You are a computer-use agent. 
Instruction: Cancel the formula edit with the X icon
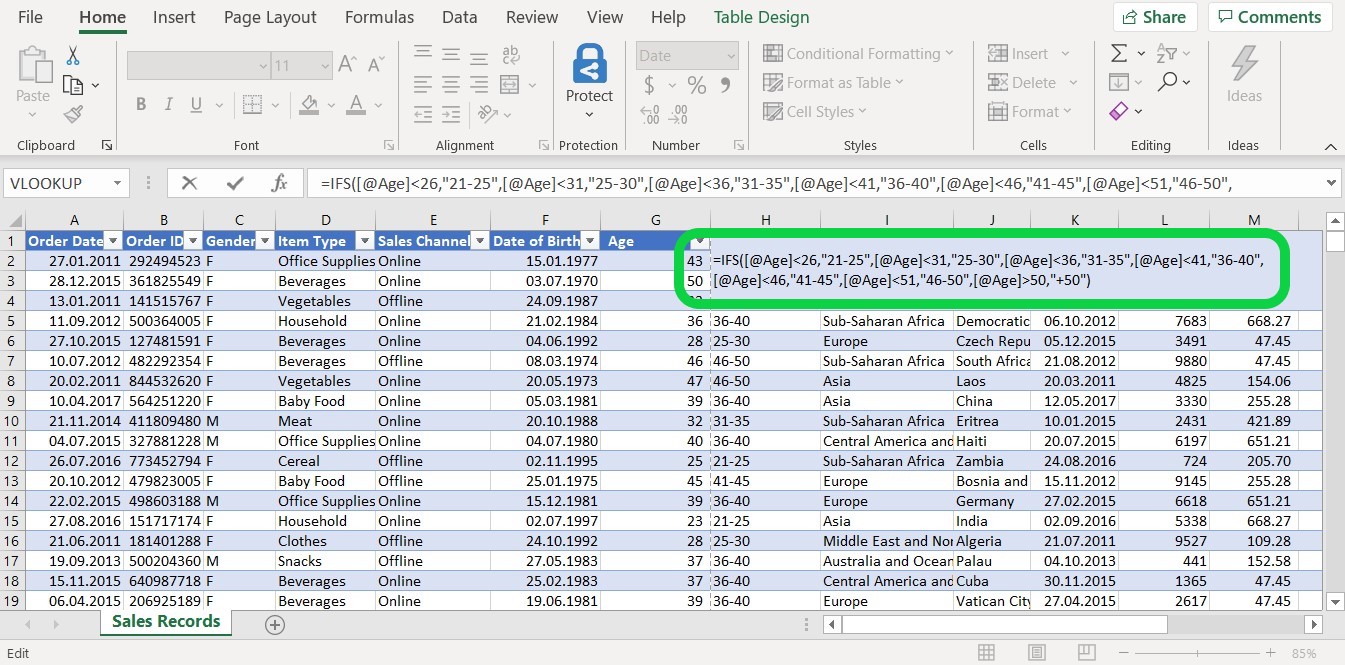pyautogui.click(x=189, y=183)
